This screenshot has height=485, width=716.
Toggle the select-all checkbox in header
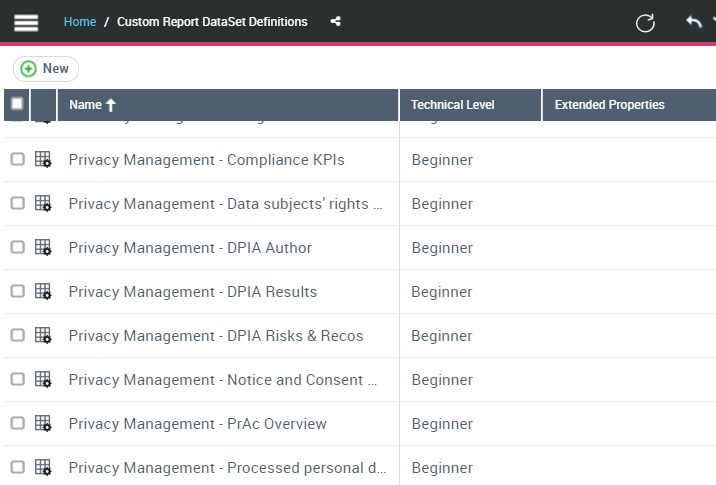(x=17, y=104)
